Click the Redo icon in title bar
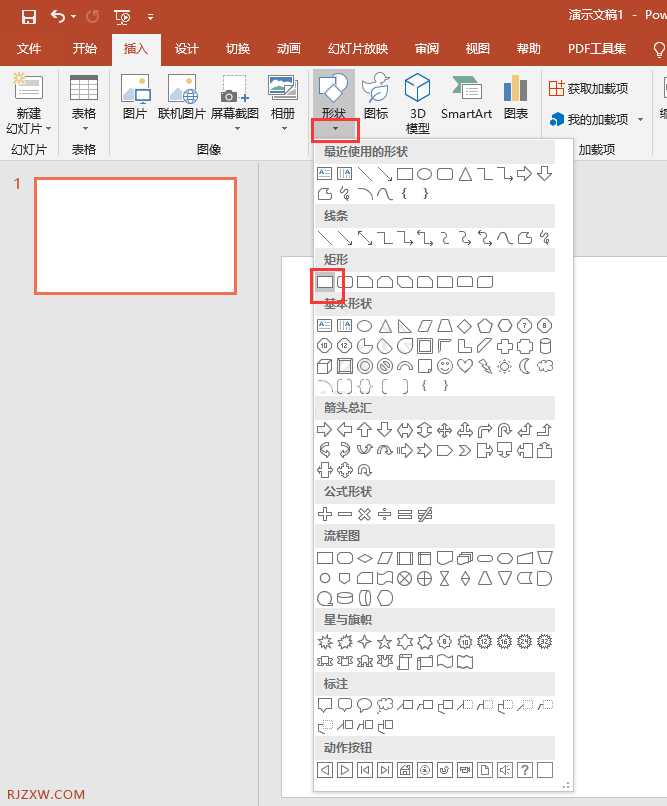This screenshot has height=806, width=667. tap(92, 17)
